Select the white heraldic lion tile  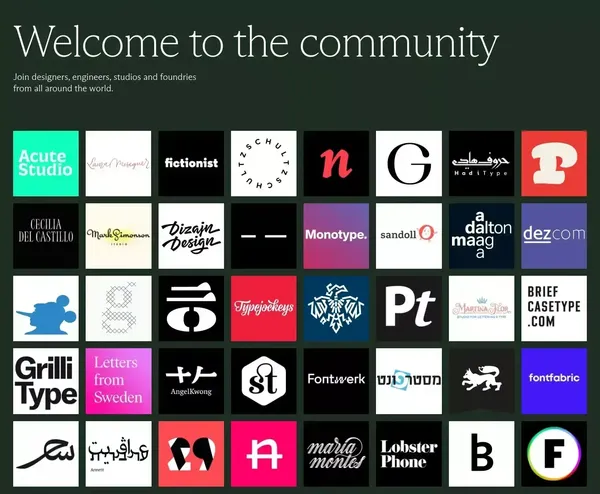point(481,381)
